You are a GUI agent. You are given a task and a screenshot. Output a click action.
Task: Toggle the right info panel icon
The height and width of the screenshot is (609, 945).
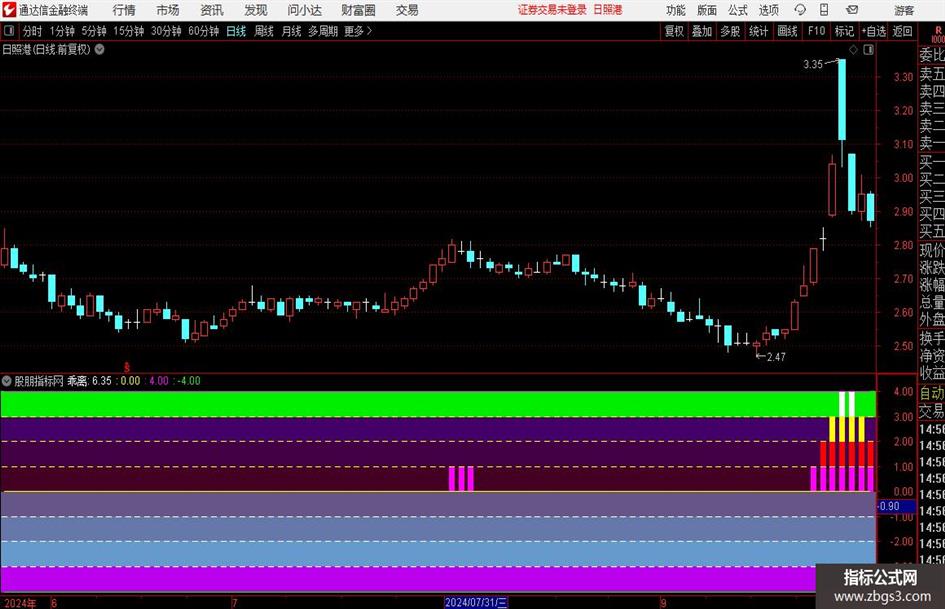868,50
